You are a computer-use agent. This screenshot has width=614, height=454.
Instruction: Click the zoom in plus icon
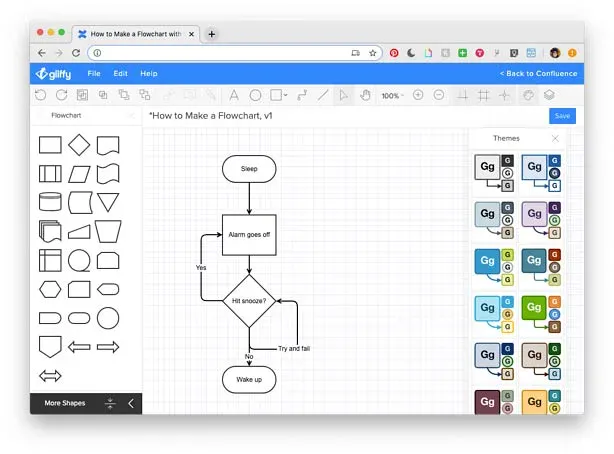click(x=418, y=95)
